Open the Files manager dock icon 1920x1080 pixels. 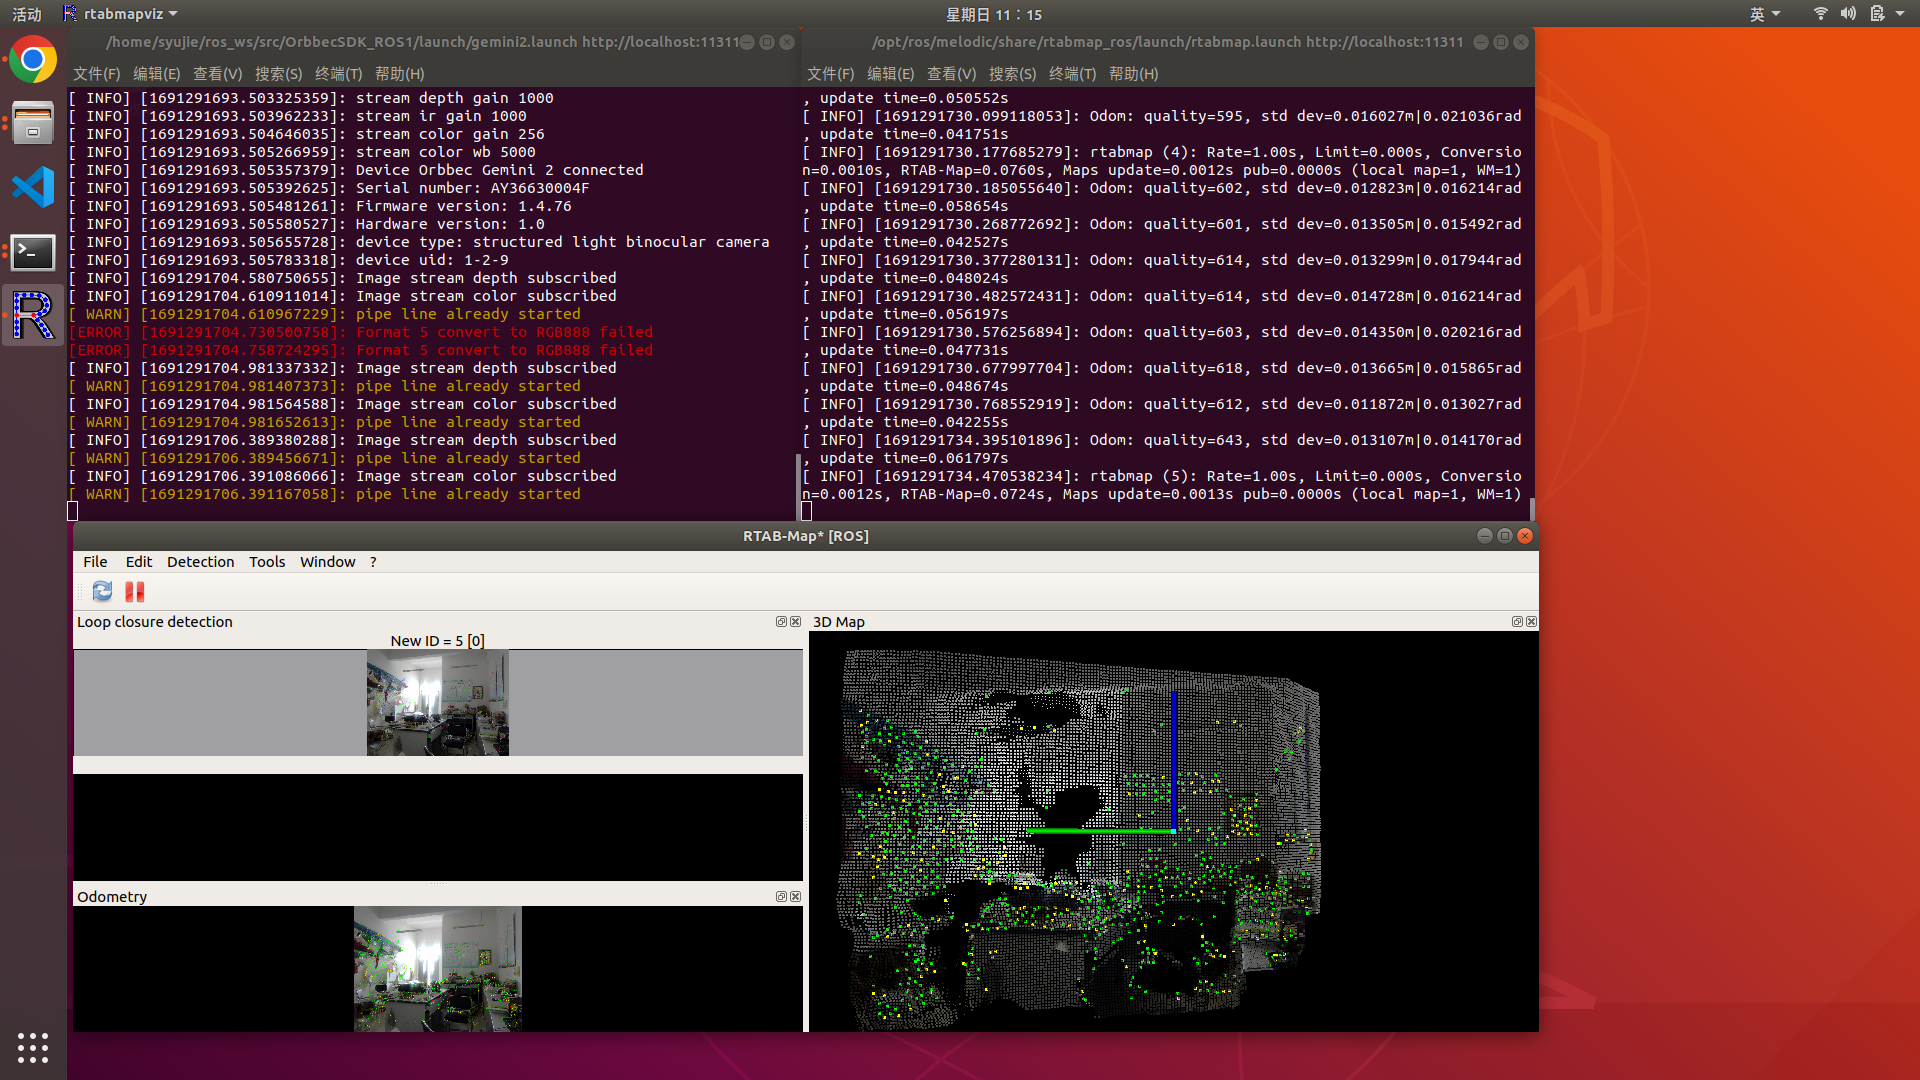tap(33, 124)
